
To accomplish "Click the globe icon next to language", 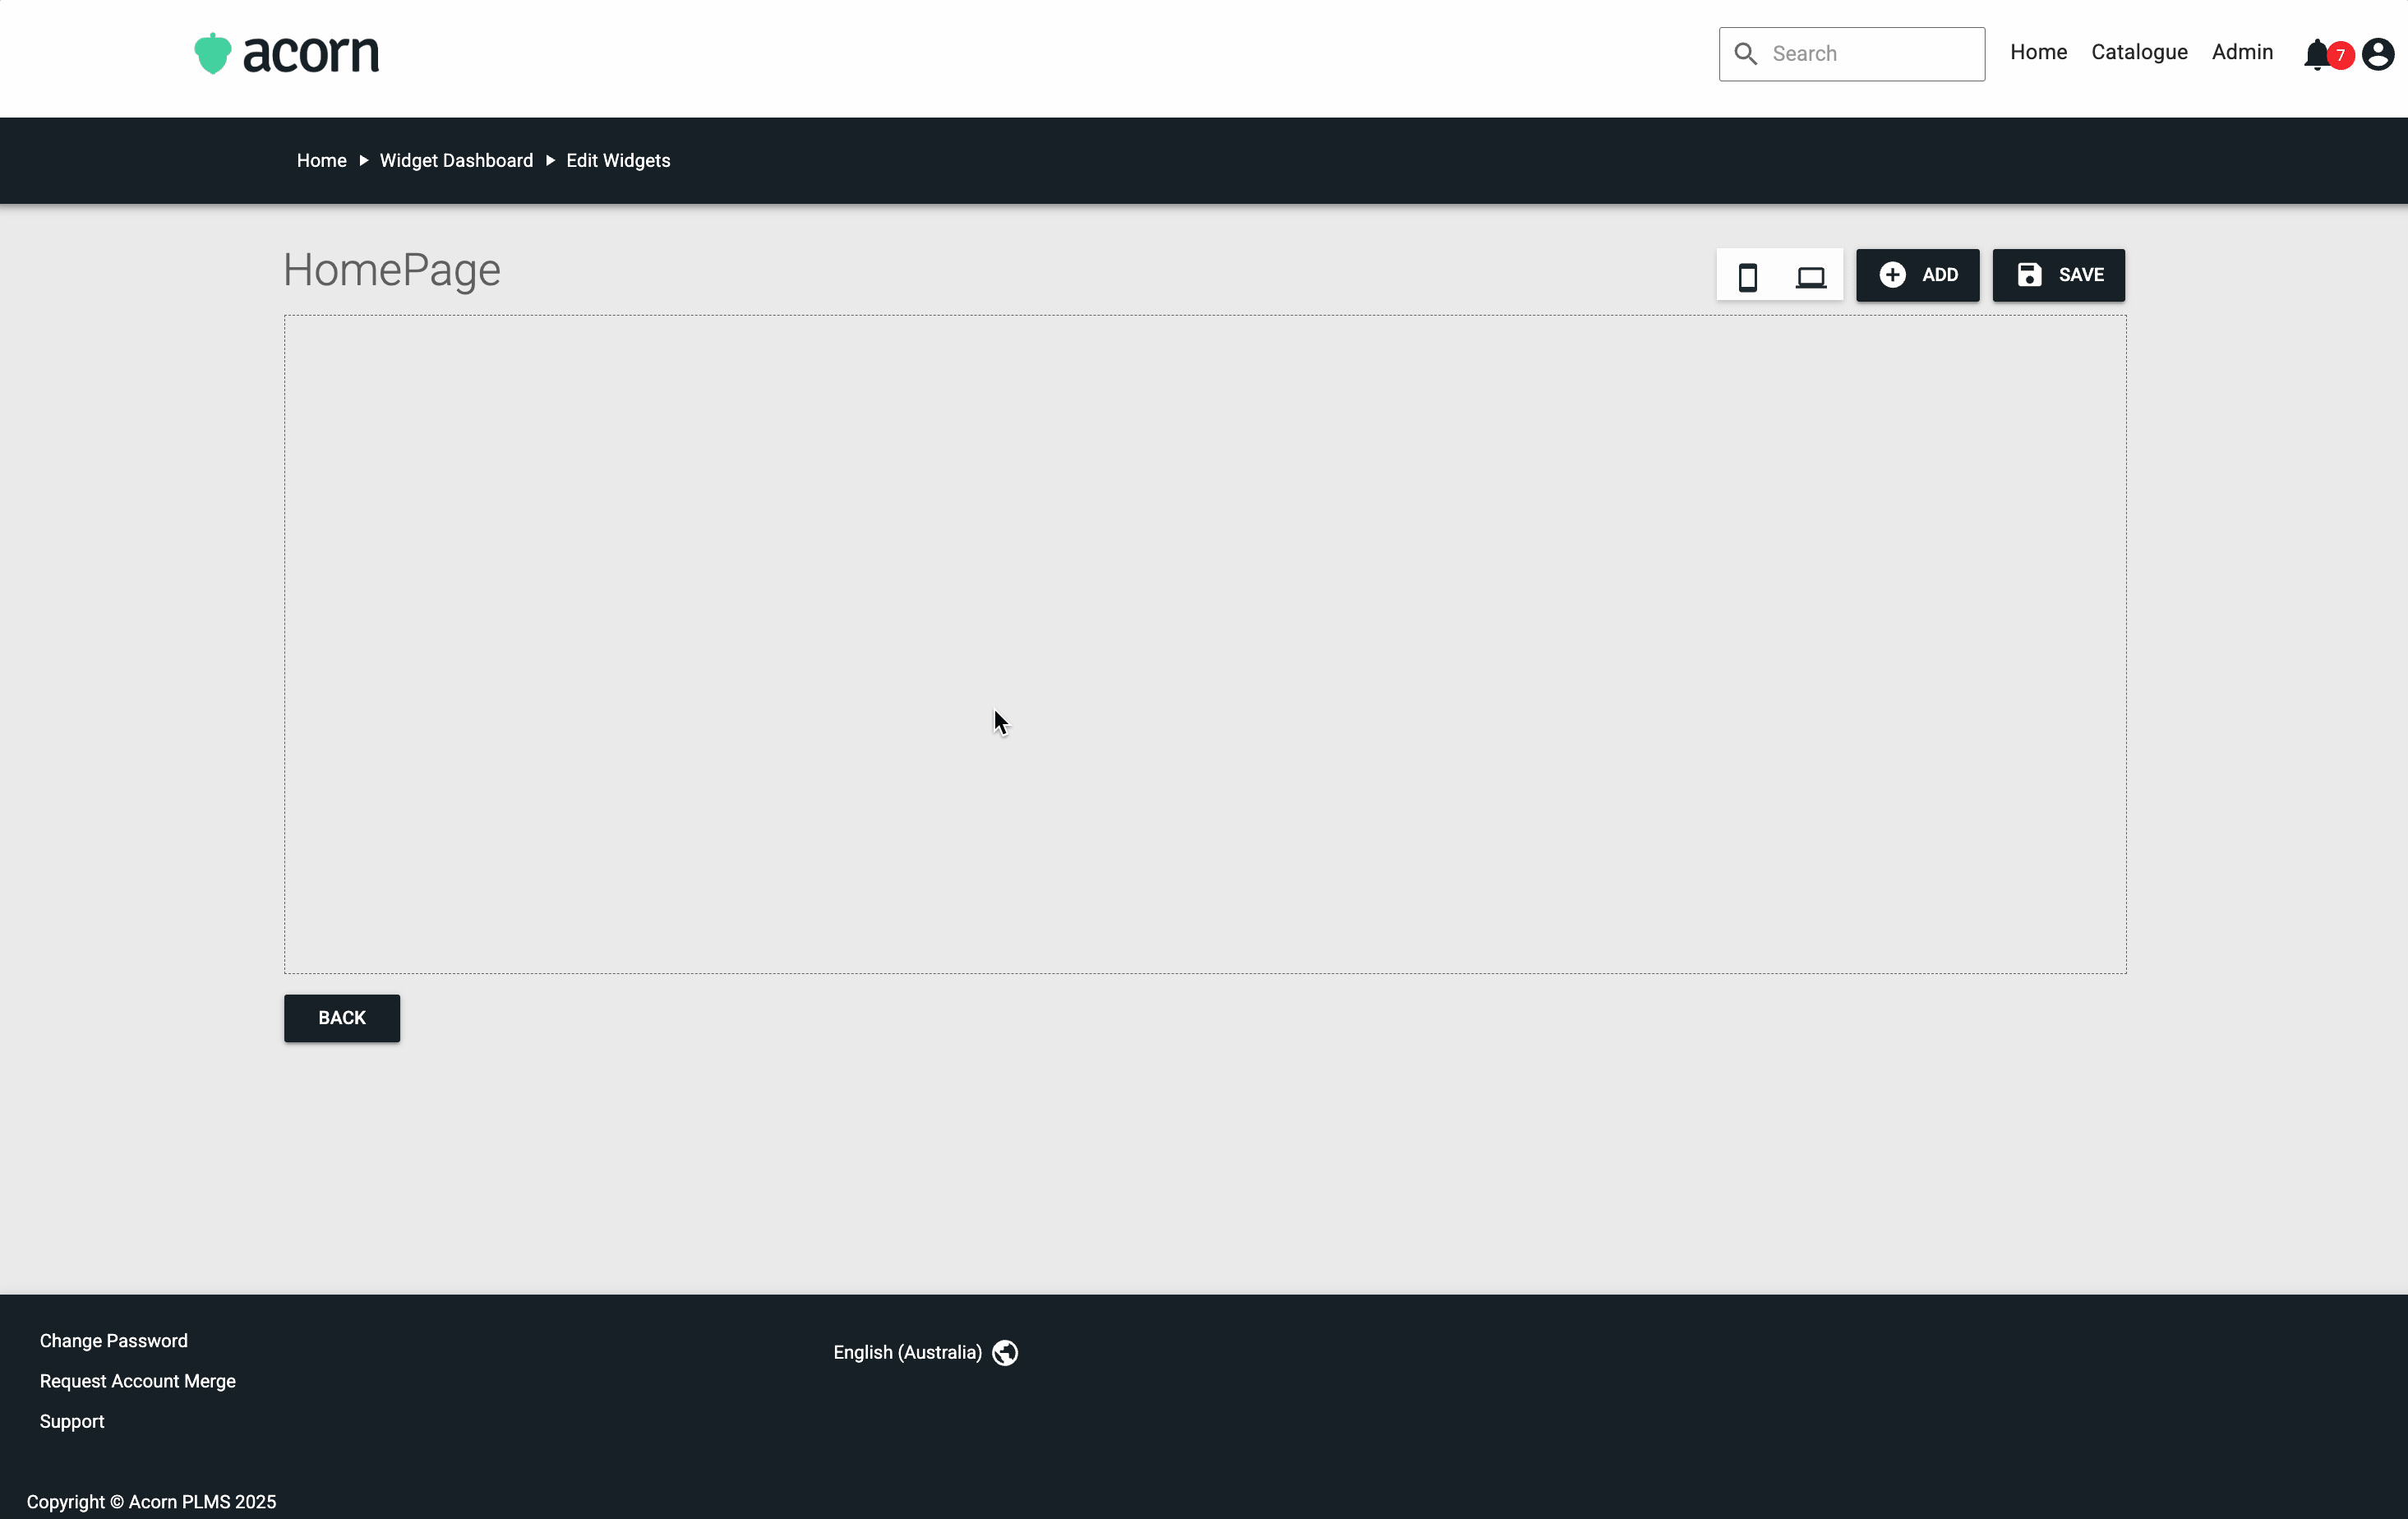I will pyautogui.click(x=1004, y=1352).
